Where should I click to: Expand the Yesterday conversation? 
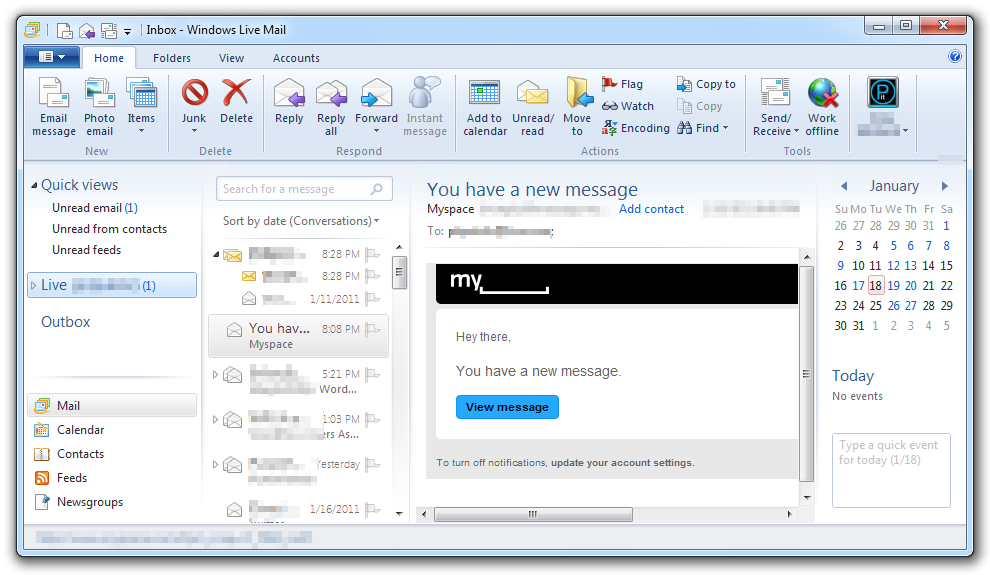pos(215,465)
